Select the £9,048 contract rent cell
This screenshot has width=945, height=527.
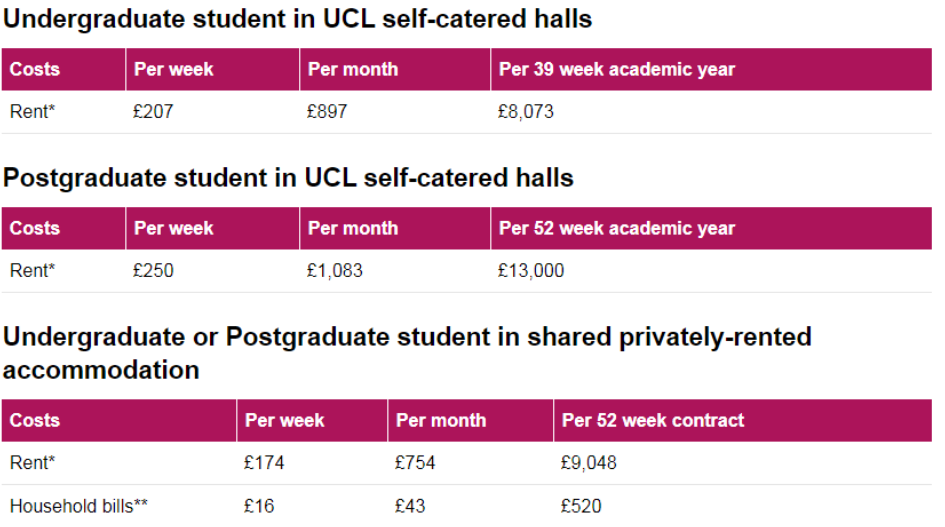pos(589,463)
